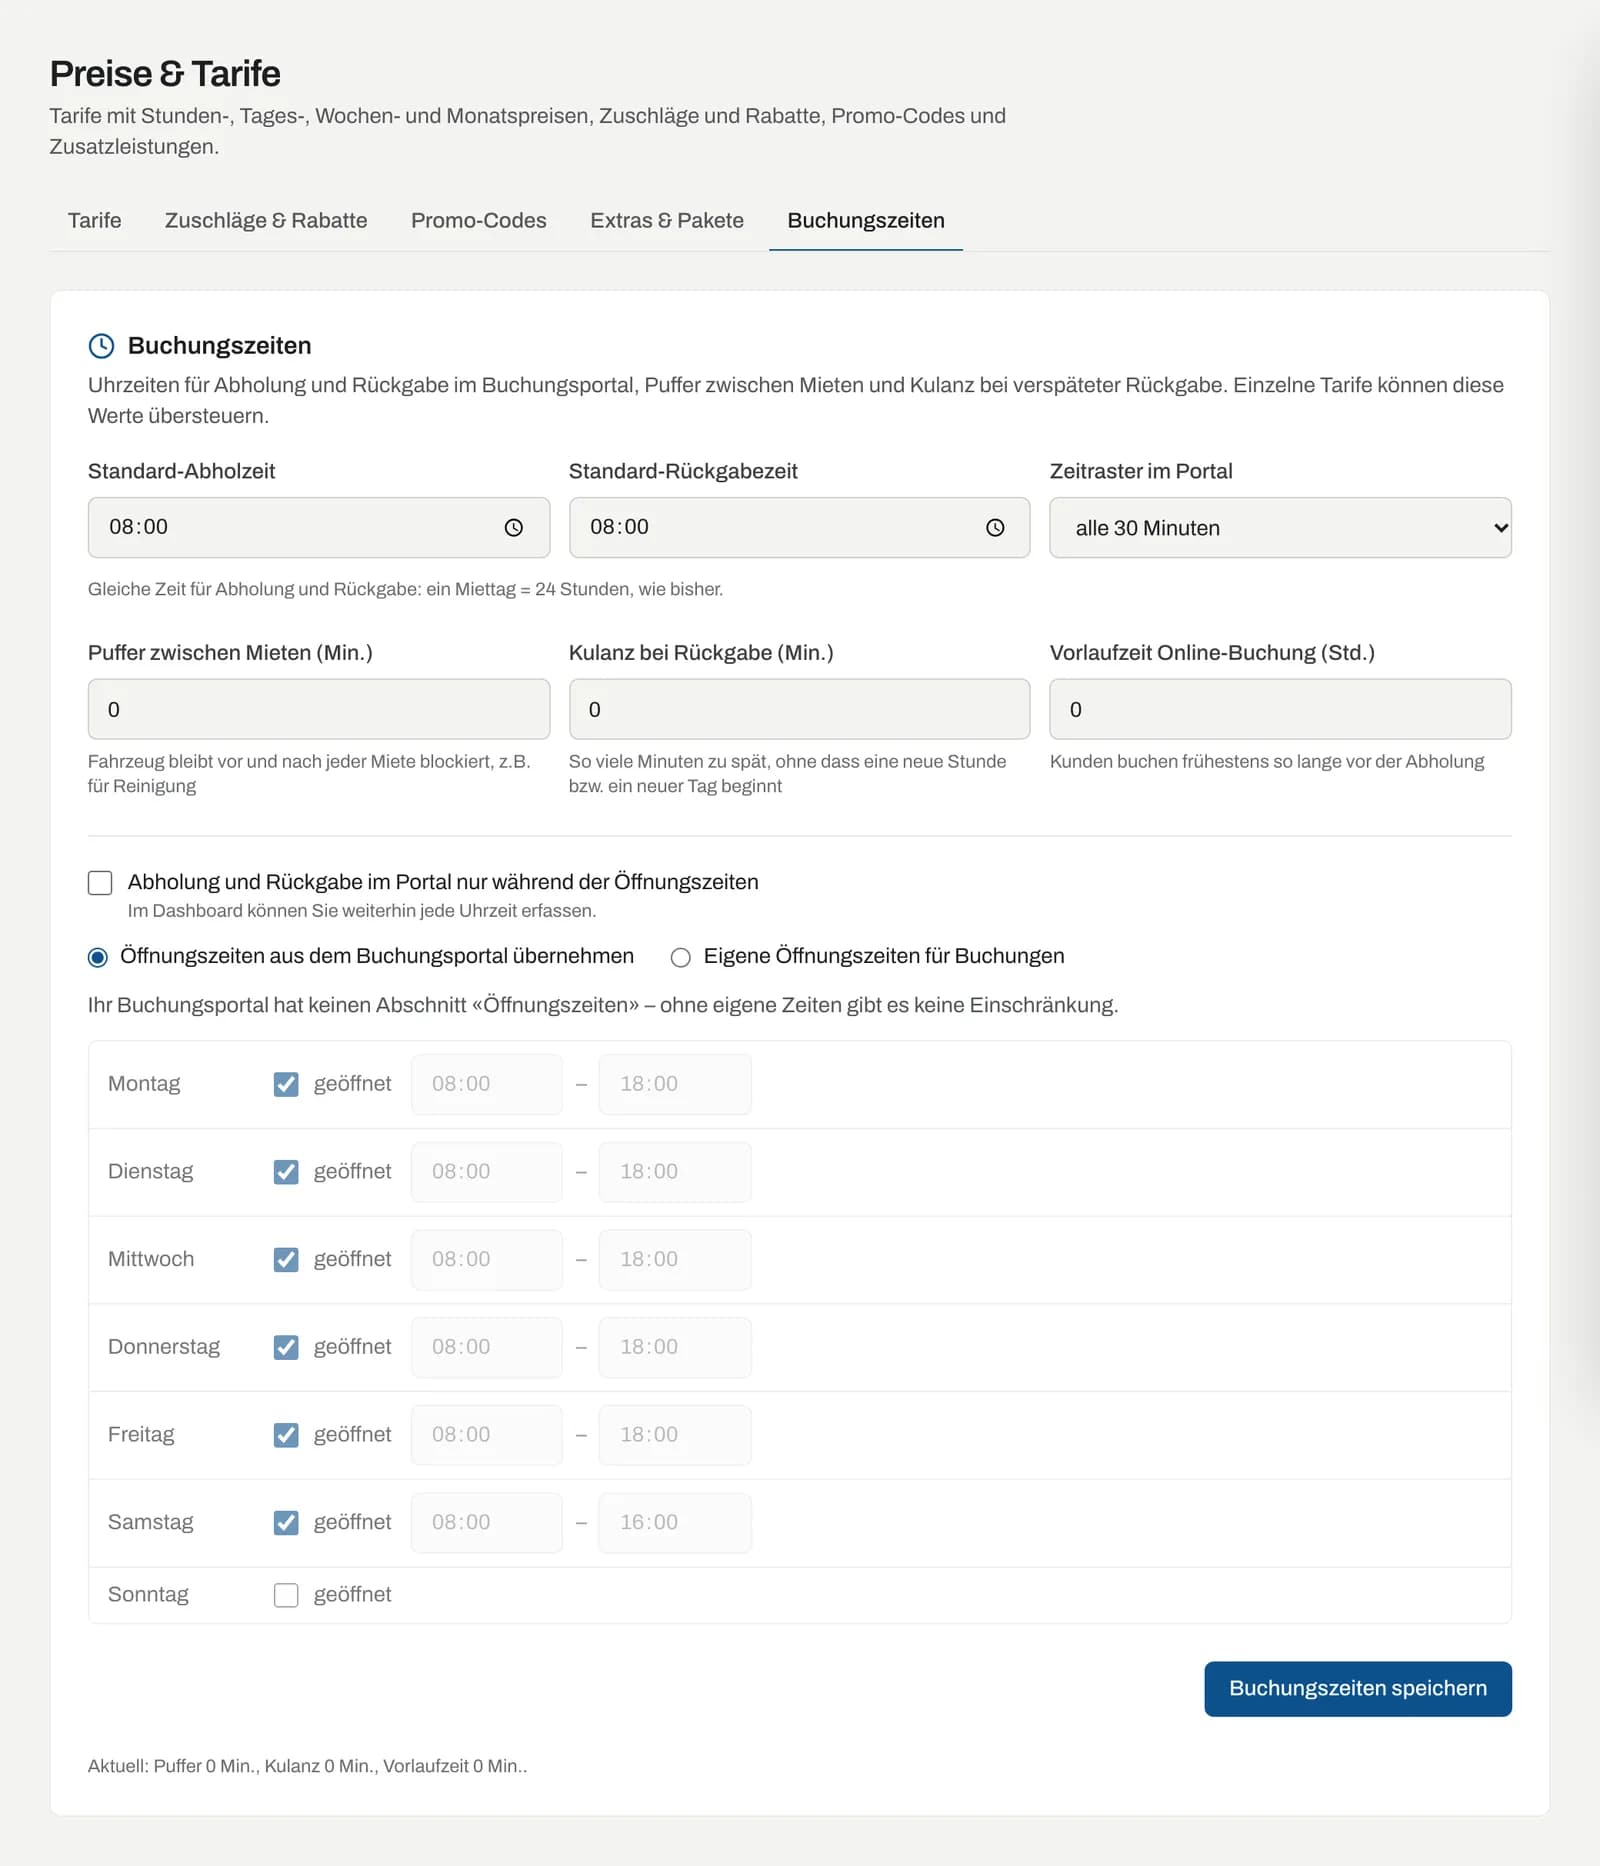Click the Preise & Tarife page heading
This screenshot has height=1866, width=1600.
(x=166, y=74)
